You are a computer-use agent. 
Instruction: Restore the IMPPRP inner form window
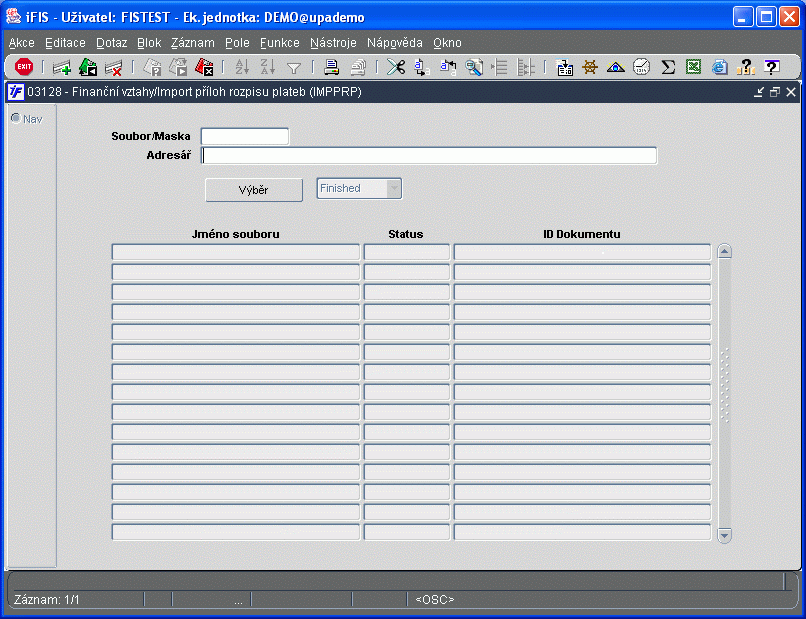coord(775,92)
